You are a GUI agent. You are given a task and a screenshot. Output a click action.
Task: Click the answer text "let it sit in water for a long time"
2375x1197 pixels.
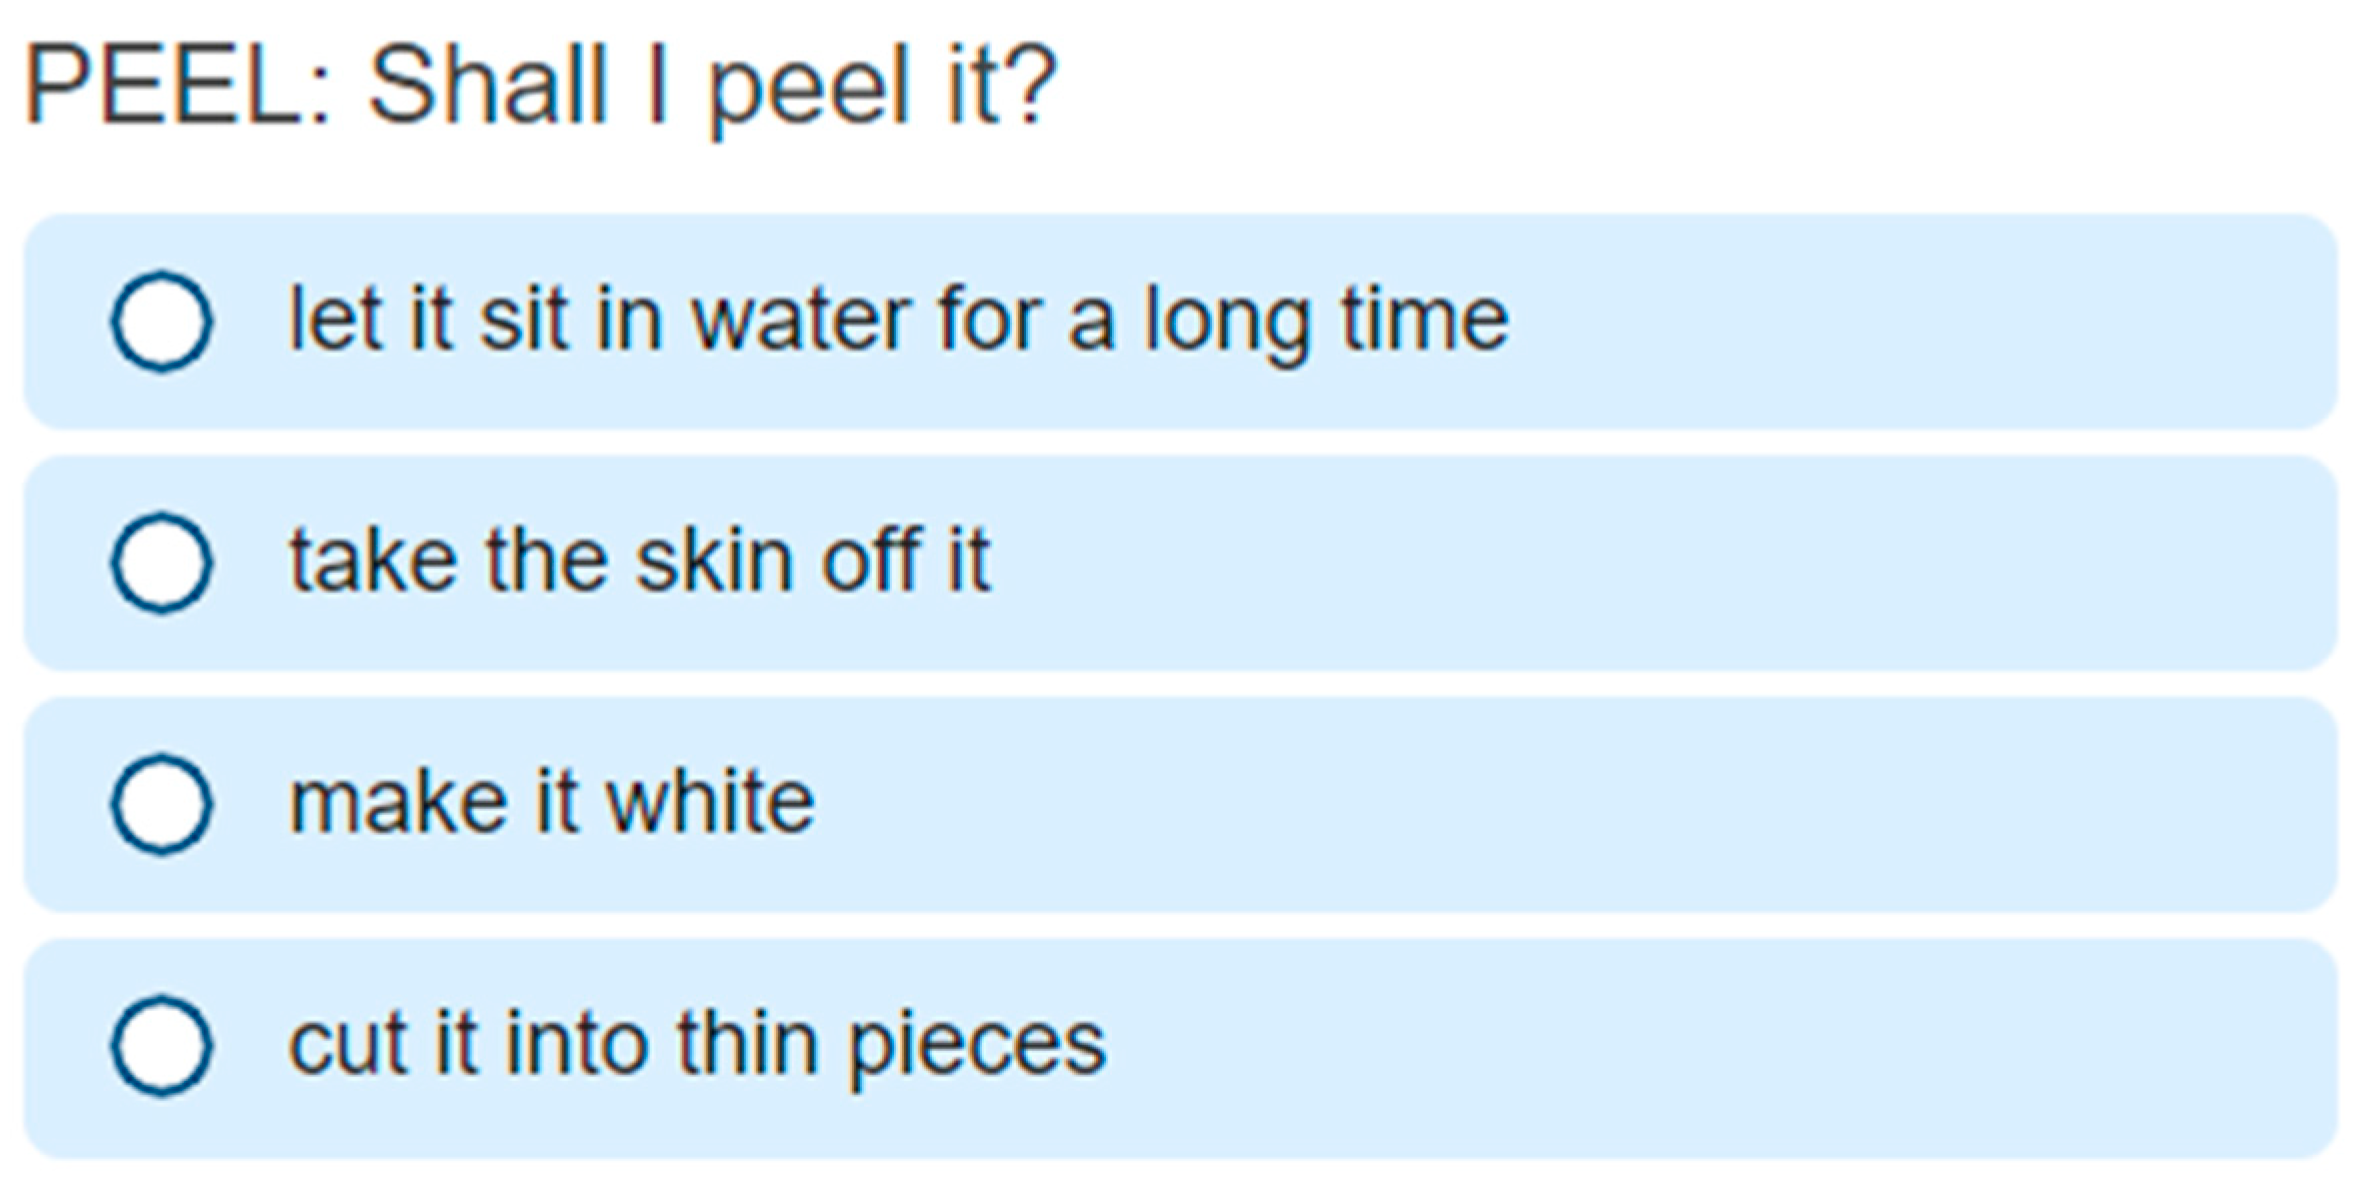897,322
